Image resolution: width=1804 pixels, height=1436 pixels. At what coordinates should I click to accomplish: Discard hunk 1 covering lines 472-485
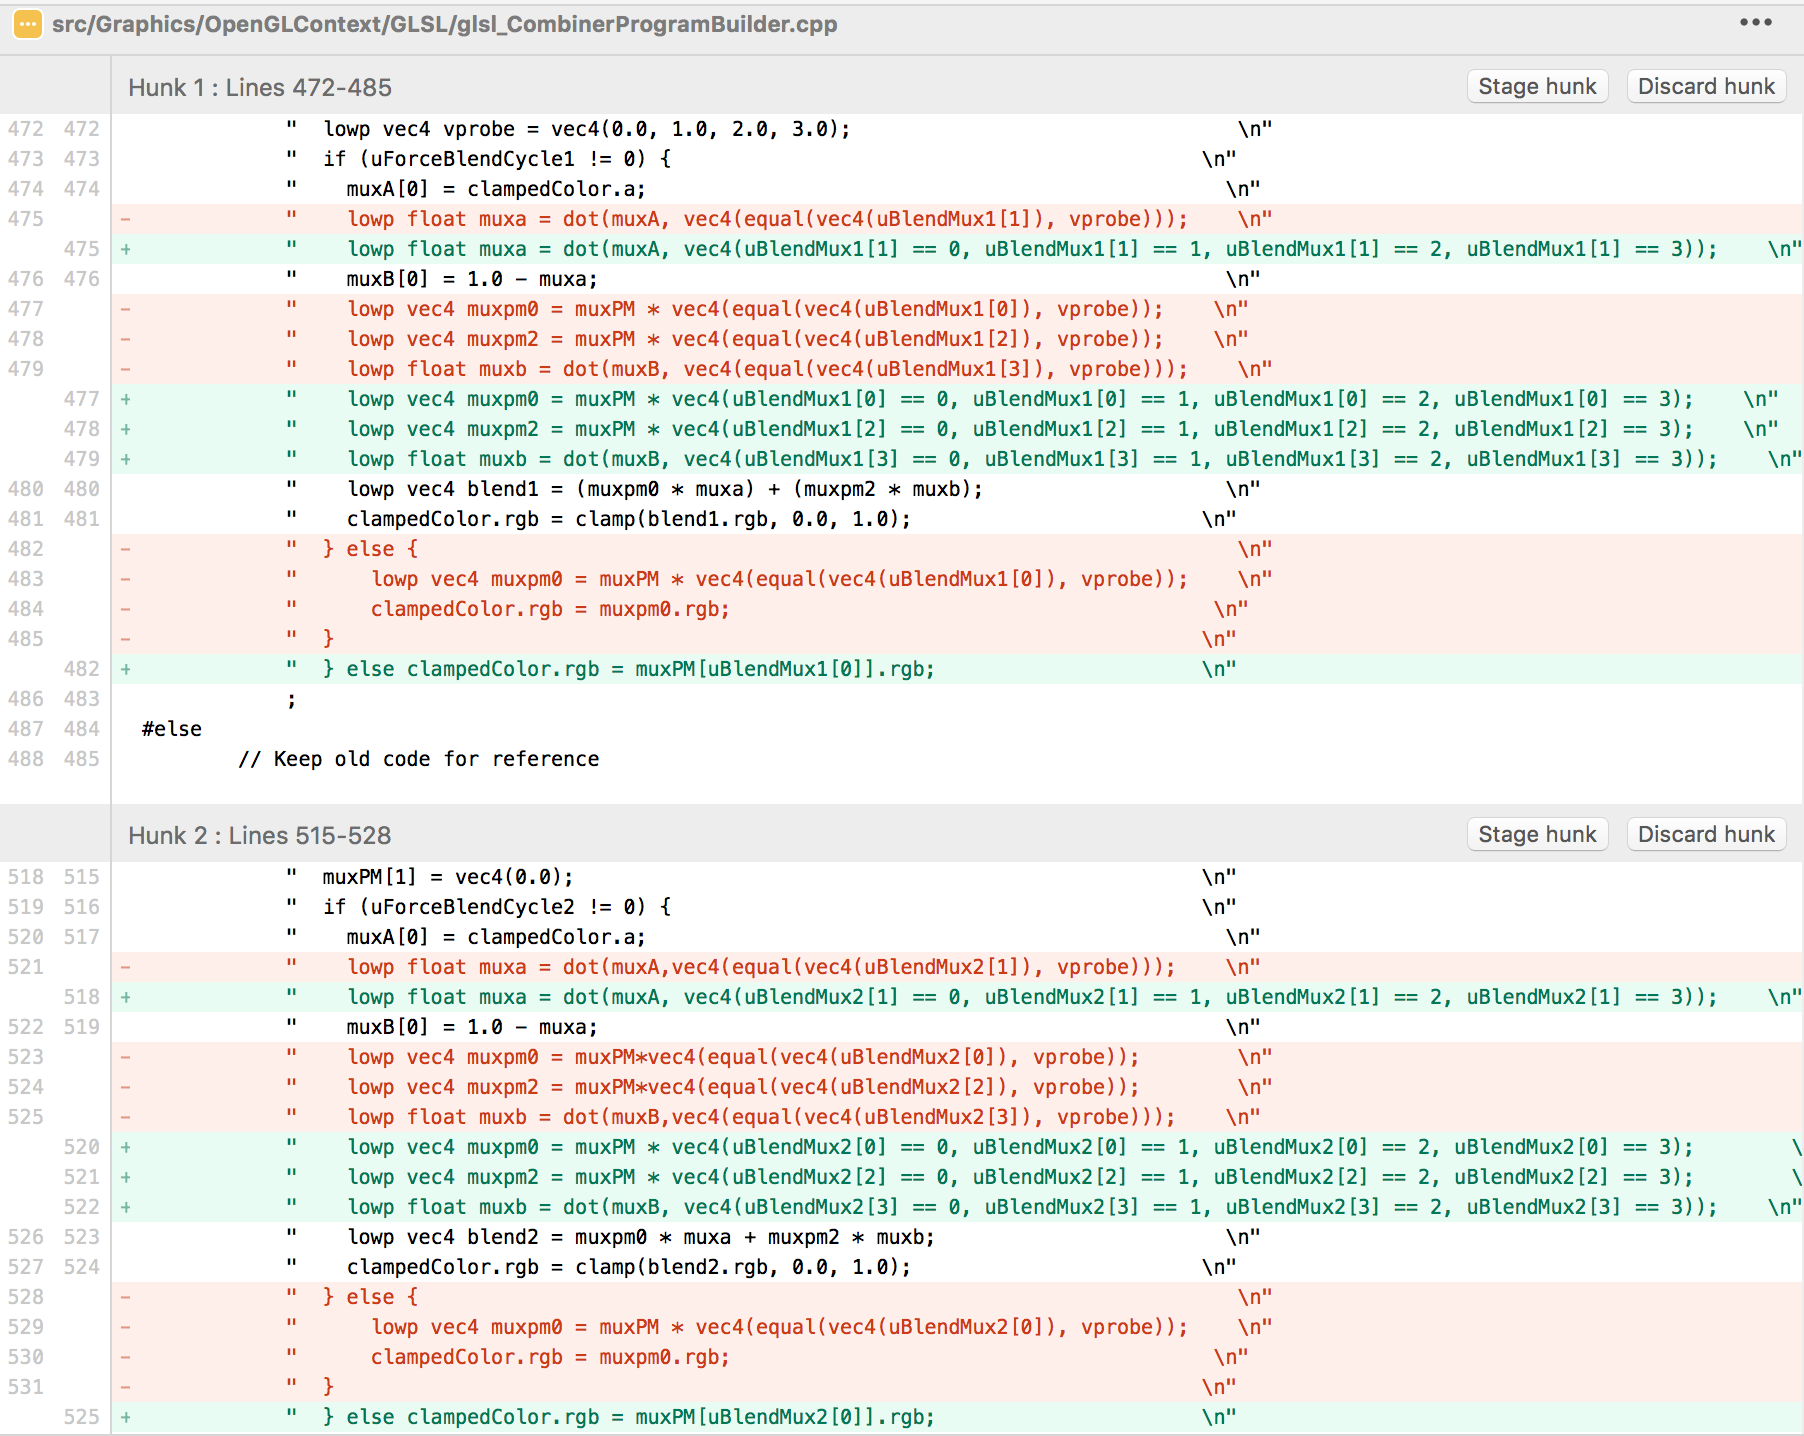coord(1706,86)
